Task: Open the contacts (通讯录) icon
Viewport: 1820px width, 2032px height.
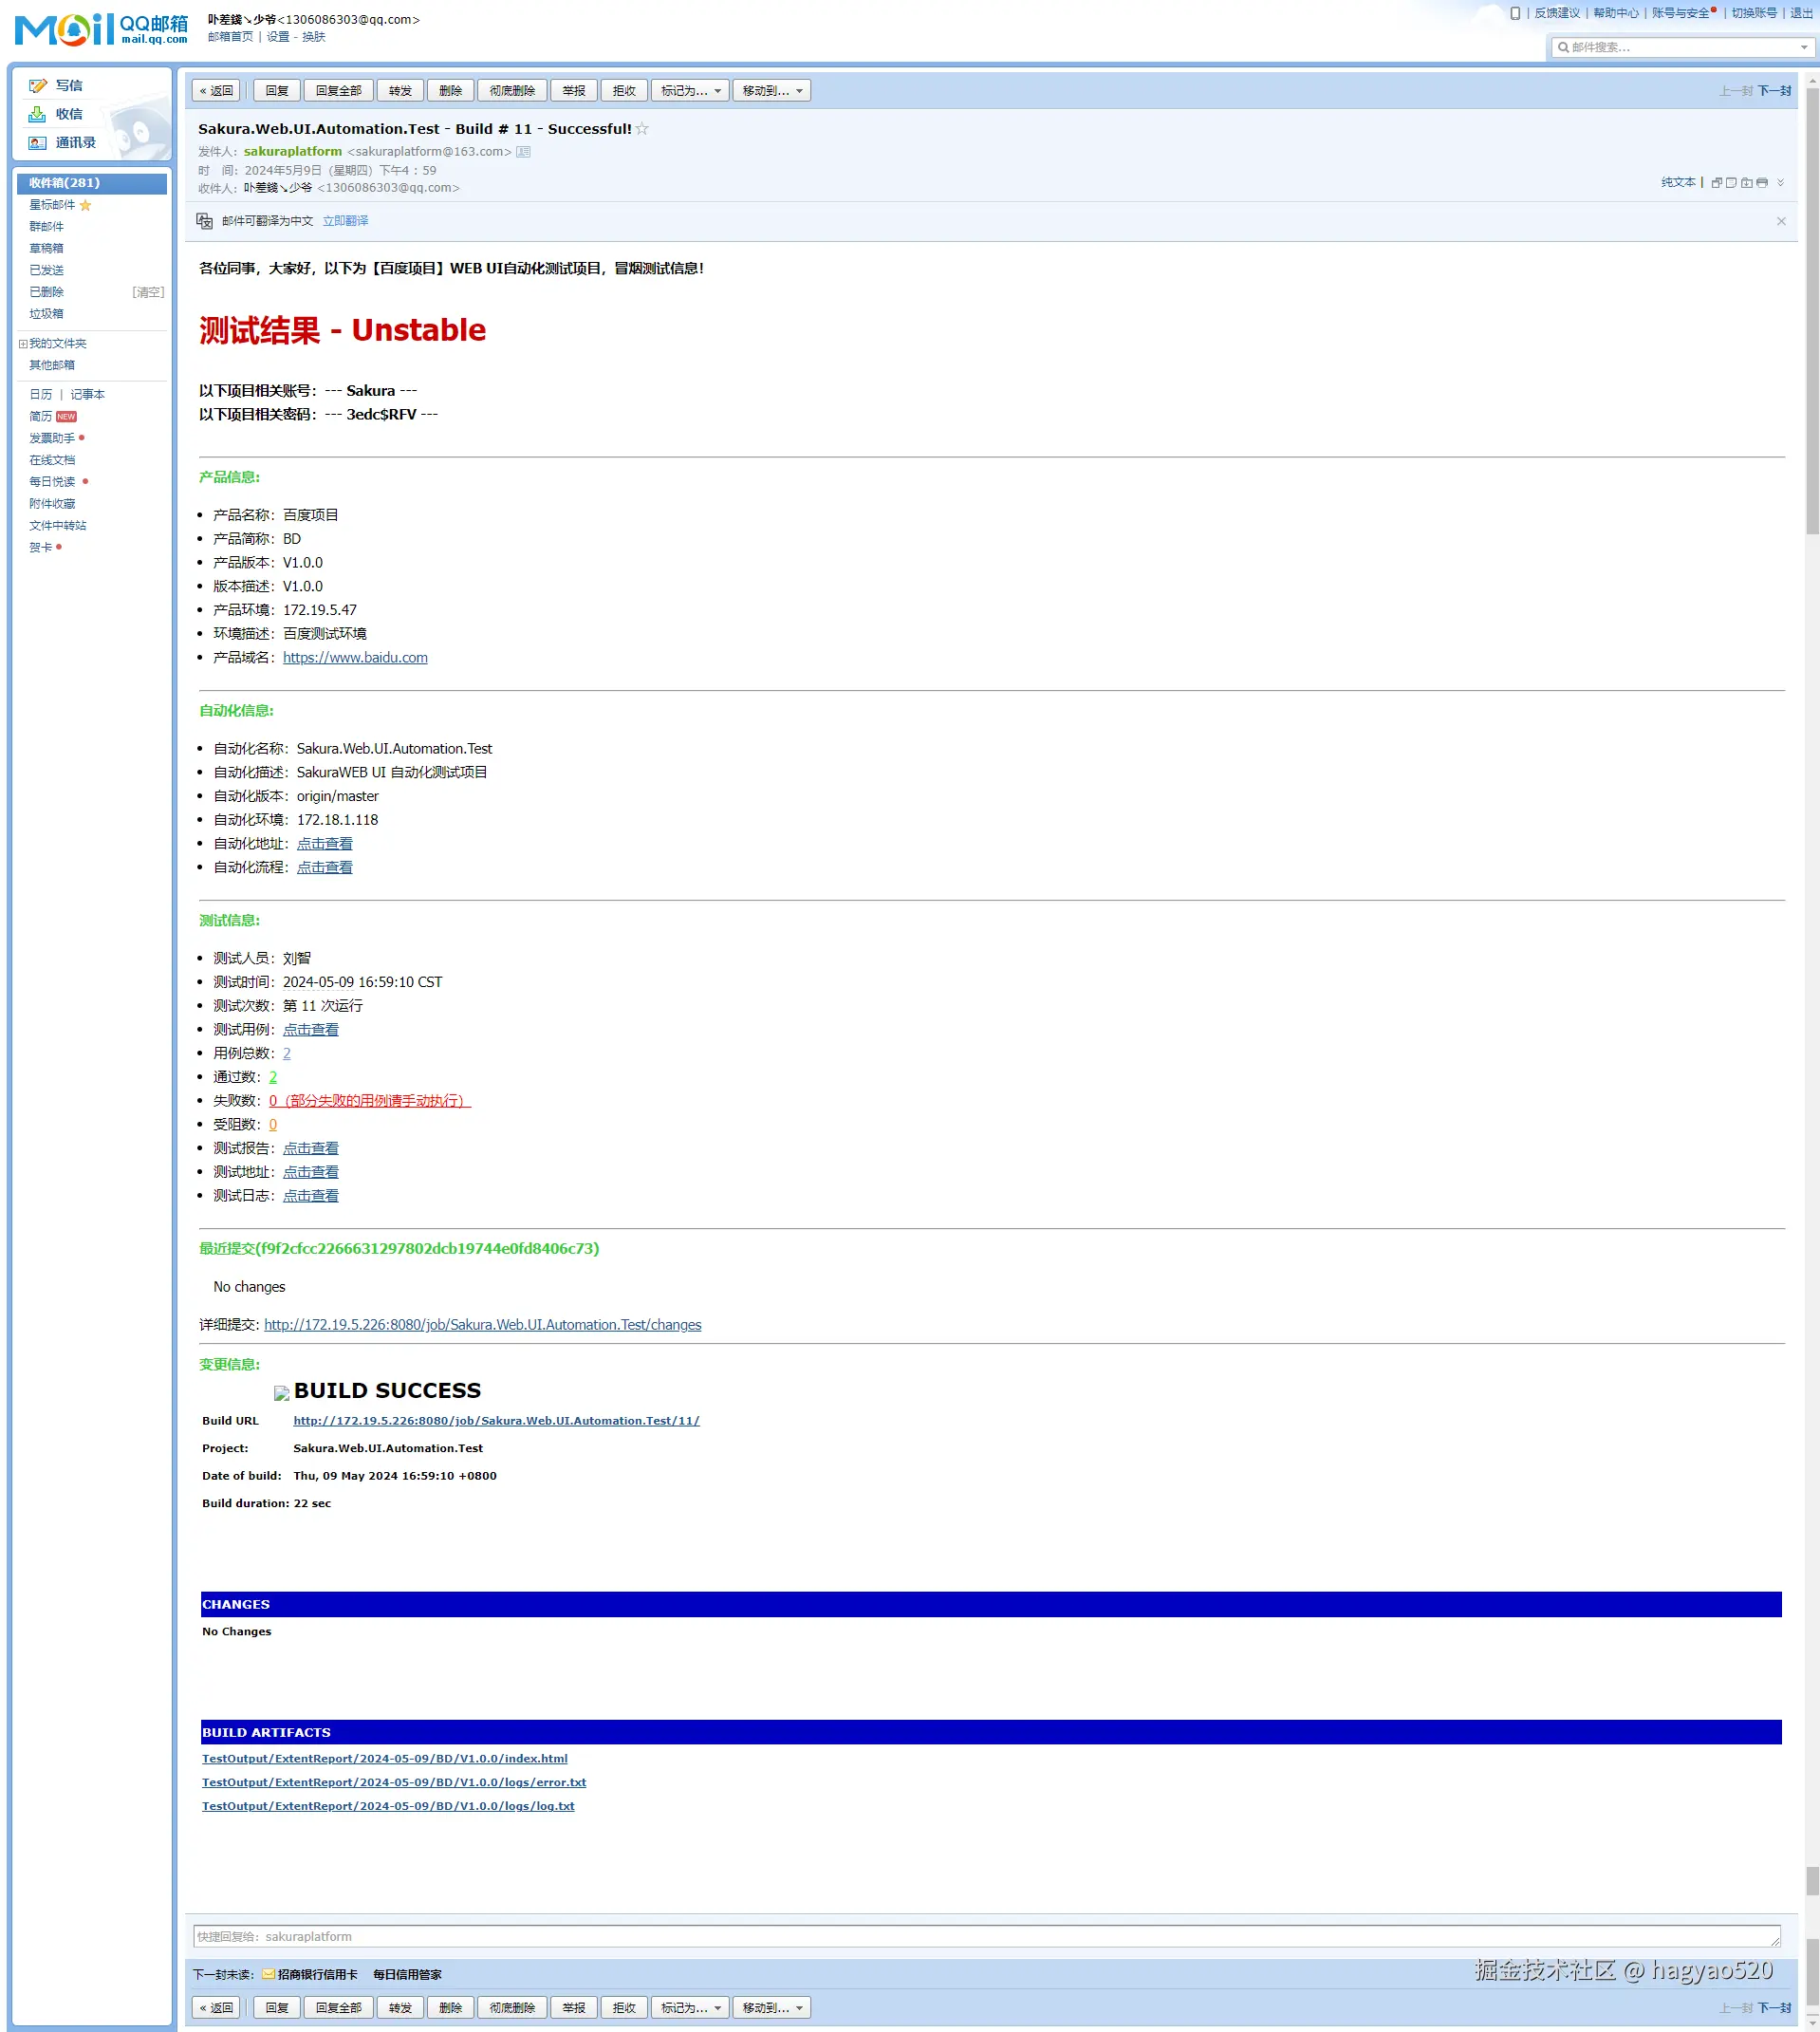Action: click(38, 143)
